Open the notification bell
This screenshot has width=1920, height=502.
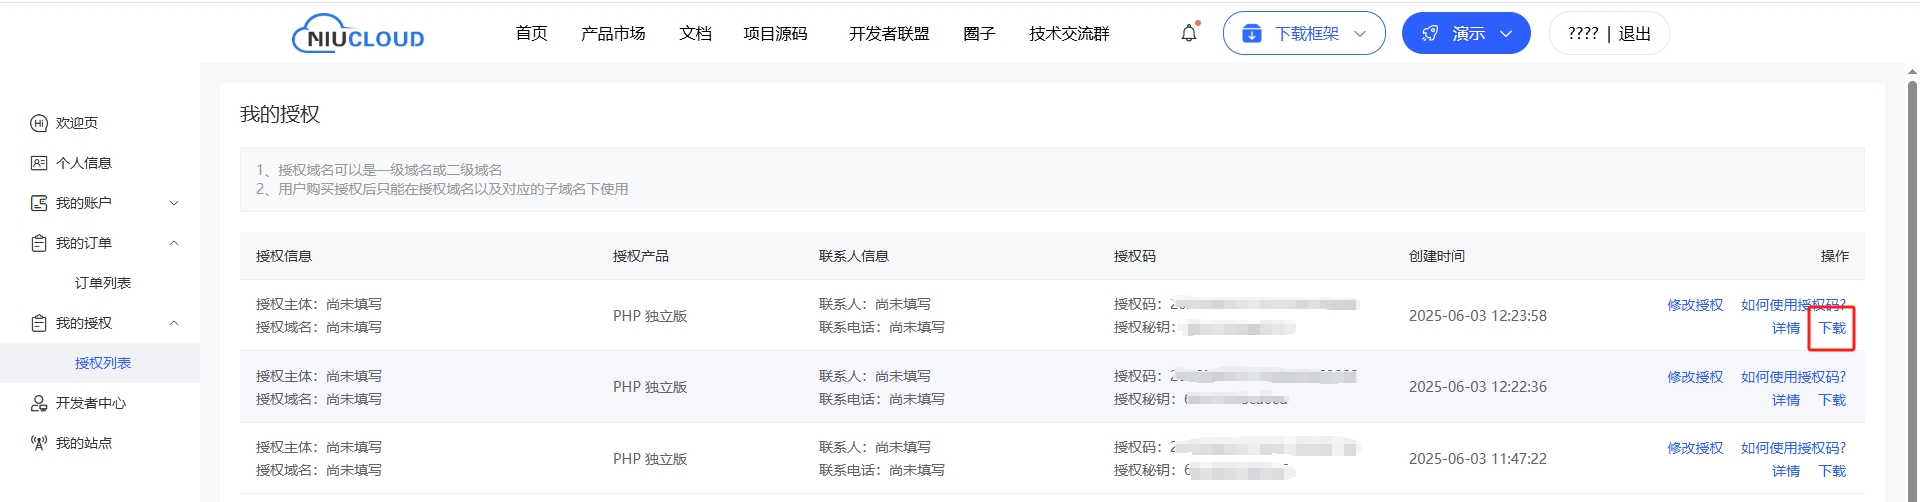click(1188, 33)
